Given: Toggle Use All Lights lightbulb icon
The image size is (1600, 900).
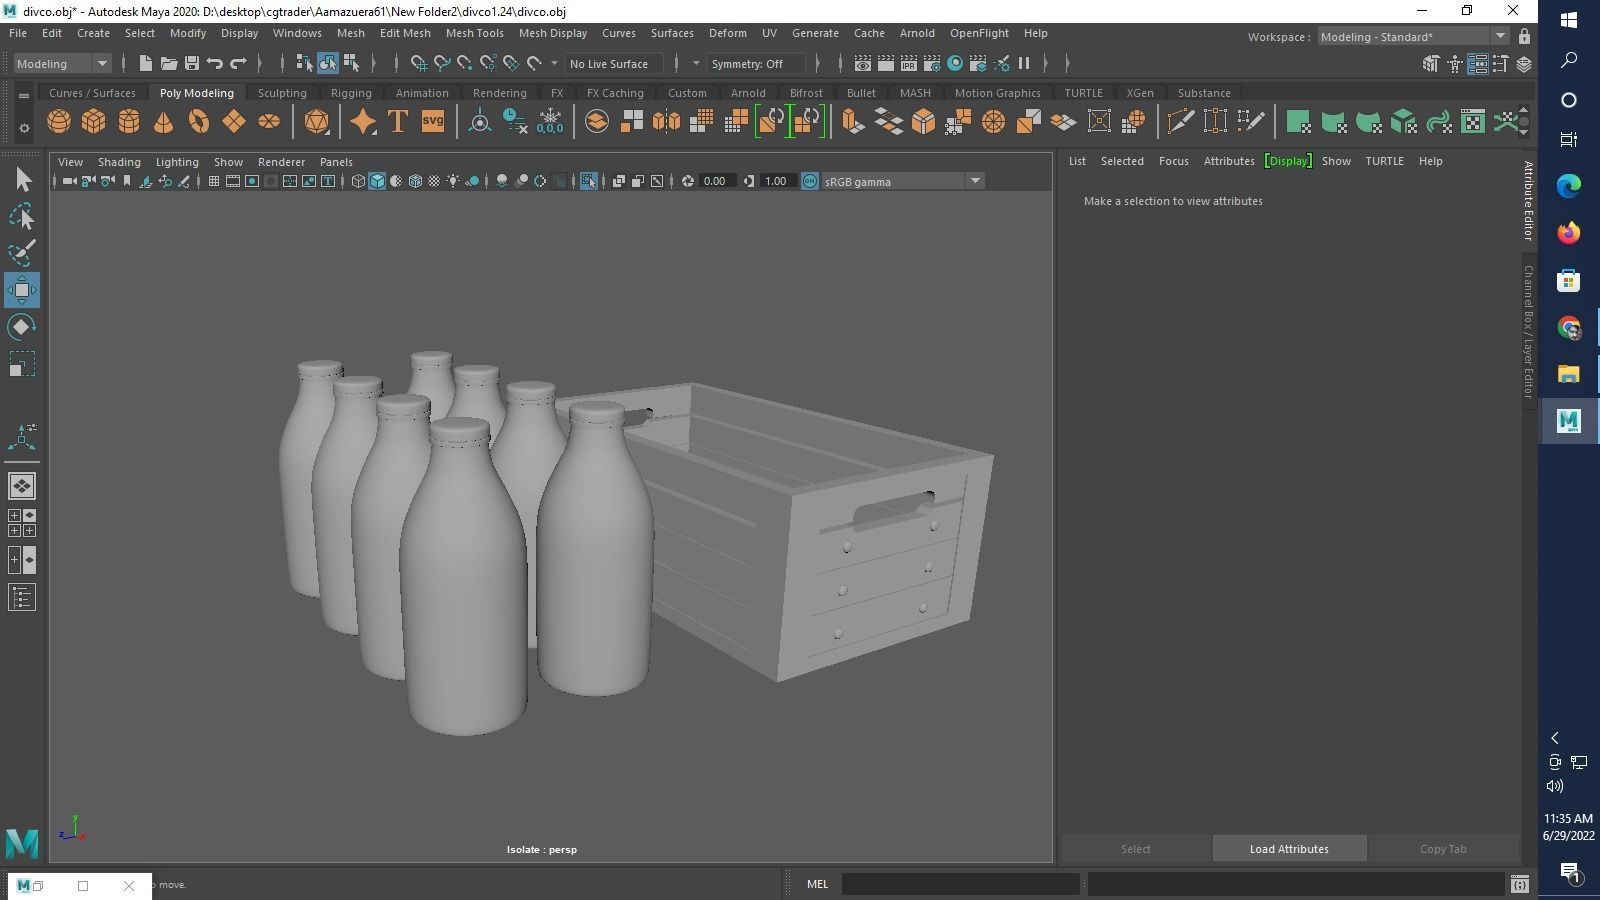Looking at the screenshot, I should point(453,181).
